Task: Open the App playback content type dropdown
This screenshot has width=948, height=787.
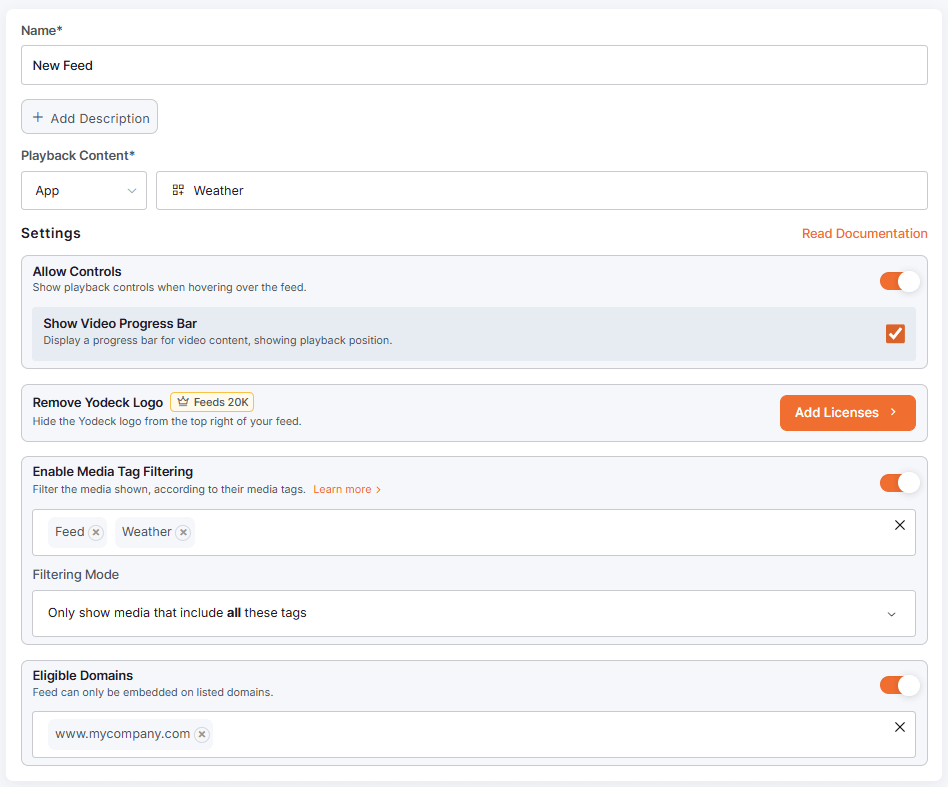Action: point(84,191)
